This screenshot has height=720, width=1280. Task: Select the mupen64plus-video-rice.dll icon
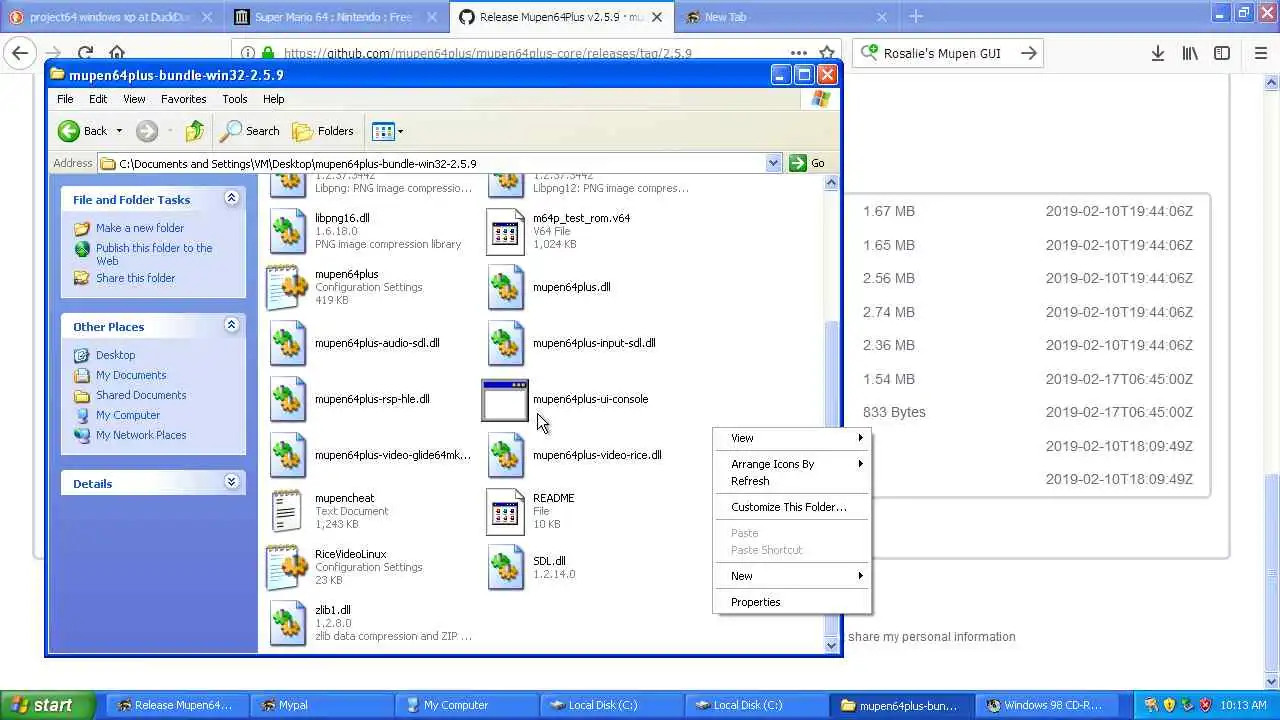tap(505, 455)
